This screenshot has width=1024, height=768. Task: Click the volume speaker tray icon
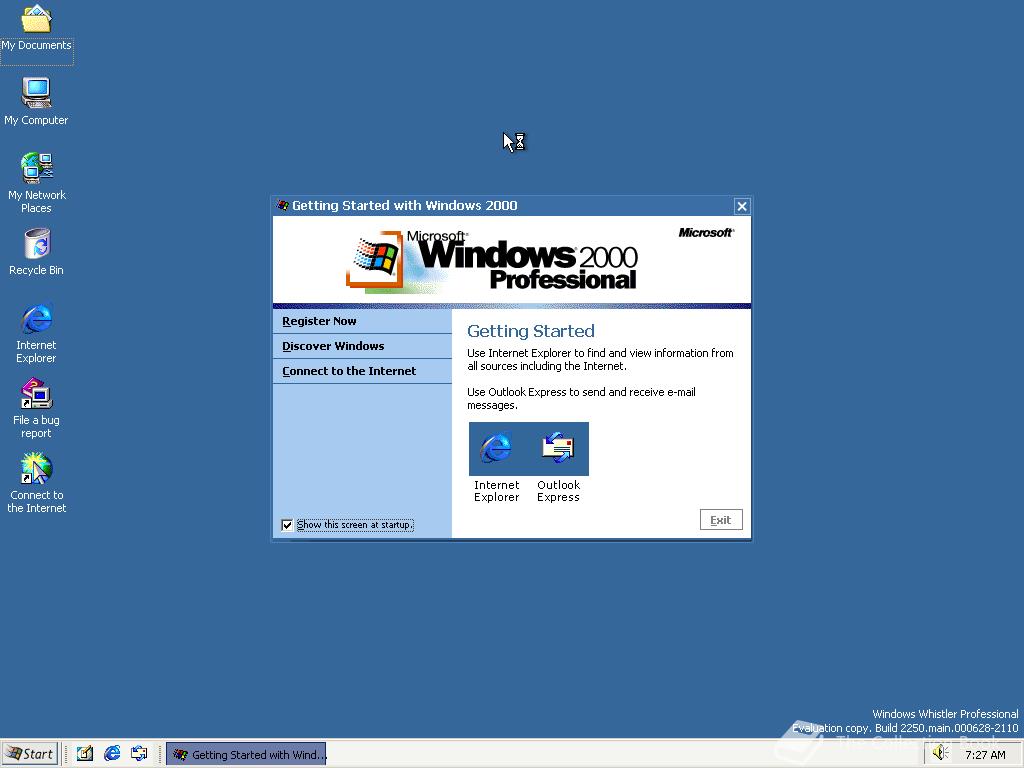pyautogui.click(x=940, y=753)
